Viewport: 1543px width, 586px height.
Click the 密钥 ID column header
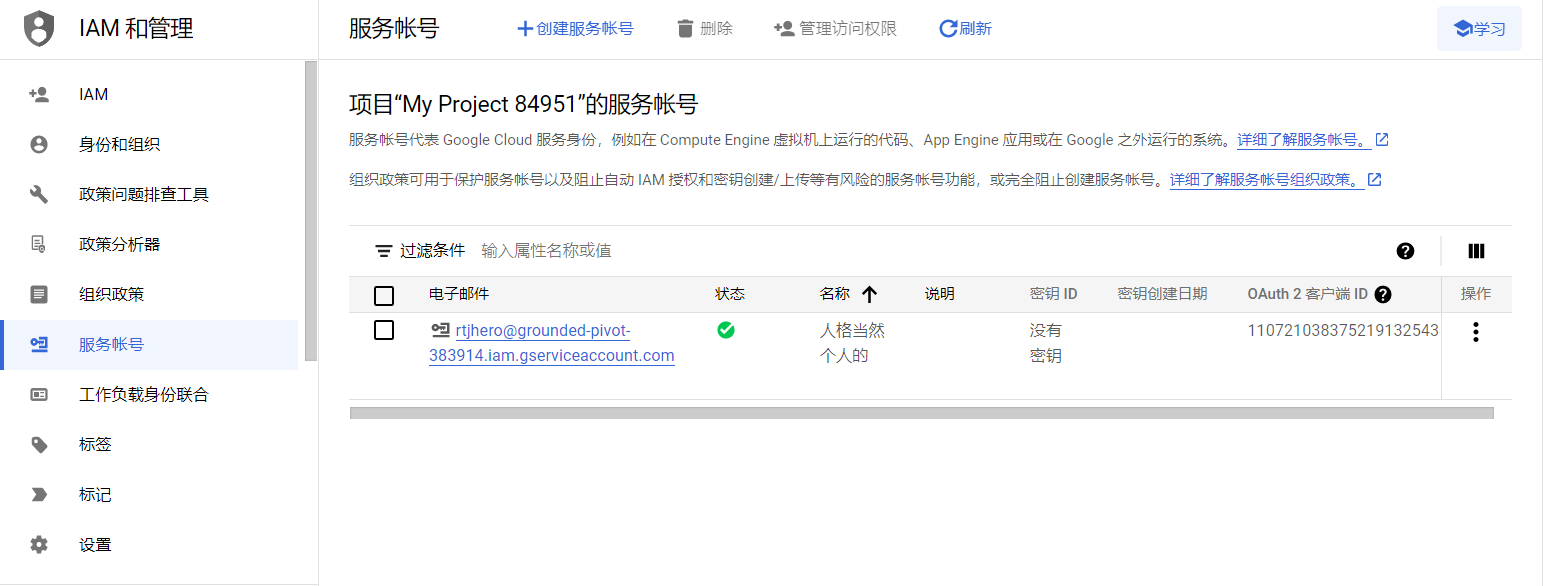[x=1054, y=294]
